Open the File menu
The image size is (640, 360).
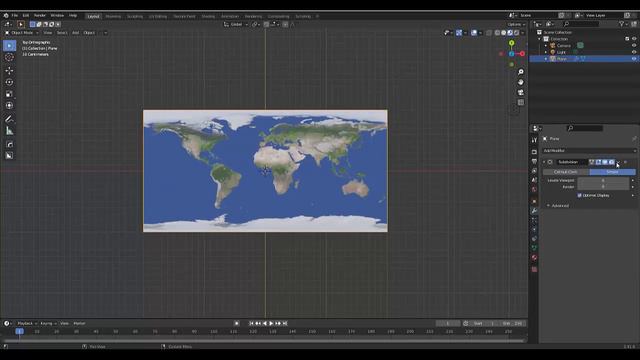pyautogui.click(x=15, y=16)
